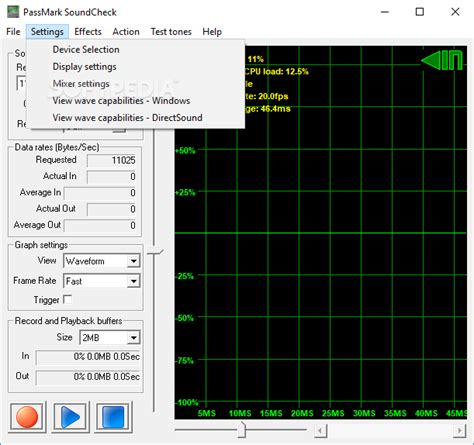Click the 20MS time axis label
The image size is (474, 445).
coord(302,413)
